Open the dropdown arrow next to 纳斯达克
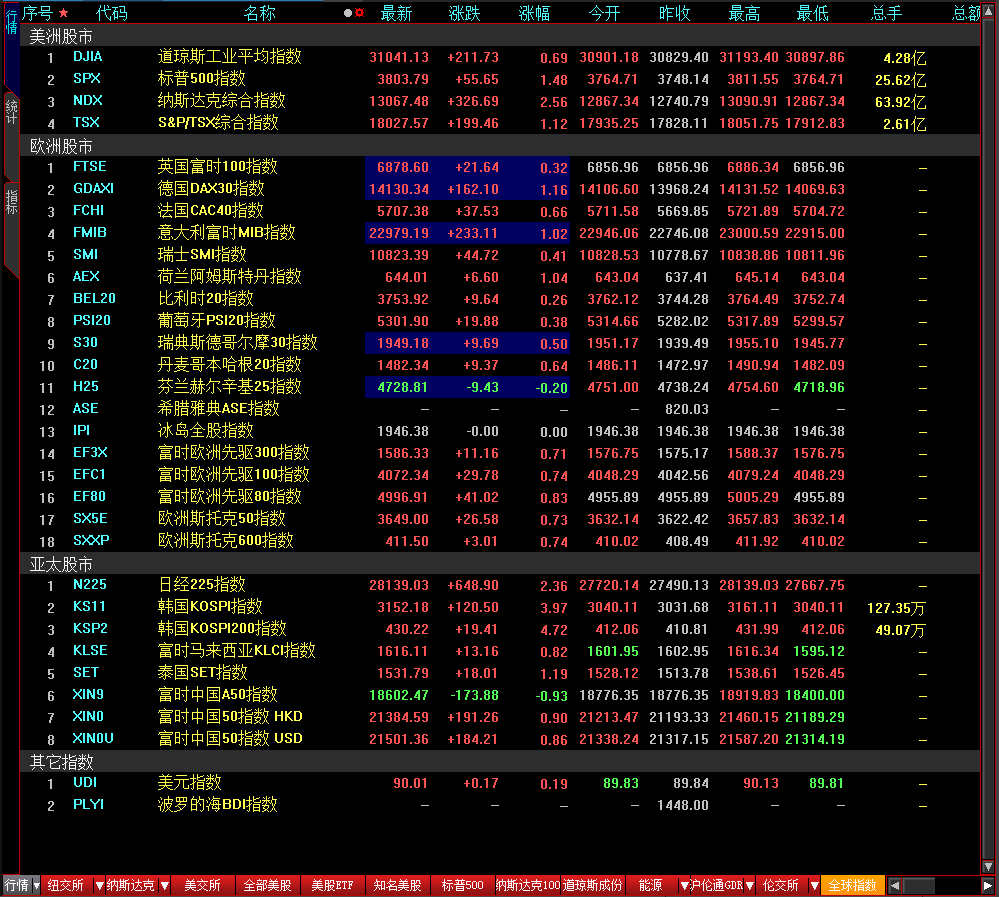The width and height of the screenshot is (999, 897). pyautogui.click(x=164, y=885)
